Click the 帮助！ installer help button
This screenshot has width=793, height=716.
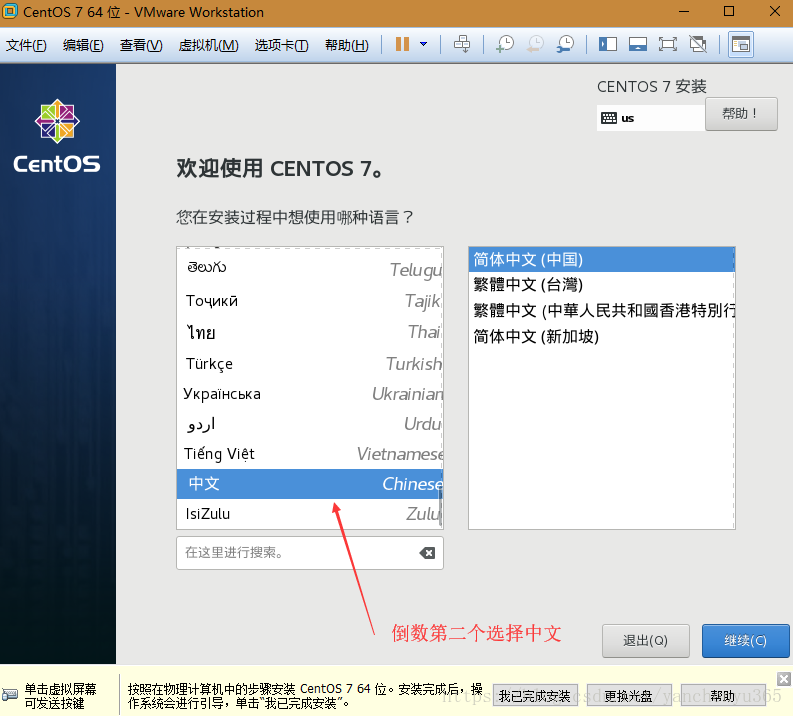click(x=741, y=114)
